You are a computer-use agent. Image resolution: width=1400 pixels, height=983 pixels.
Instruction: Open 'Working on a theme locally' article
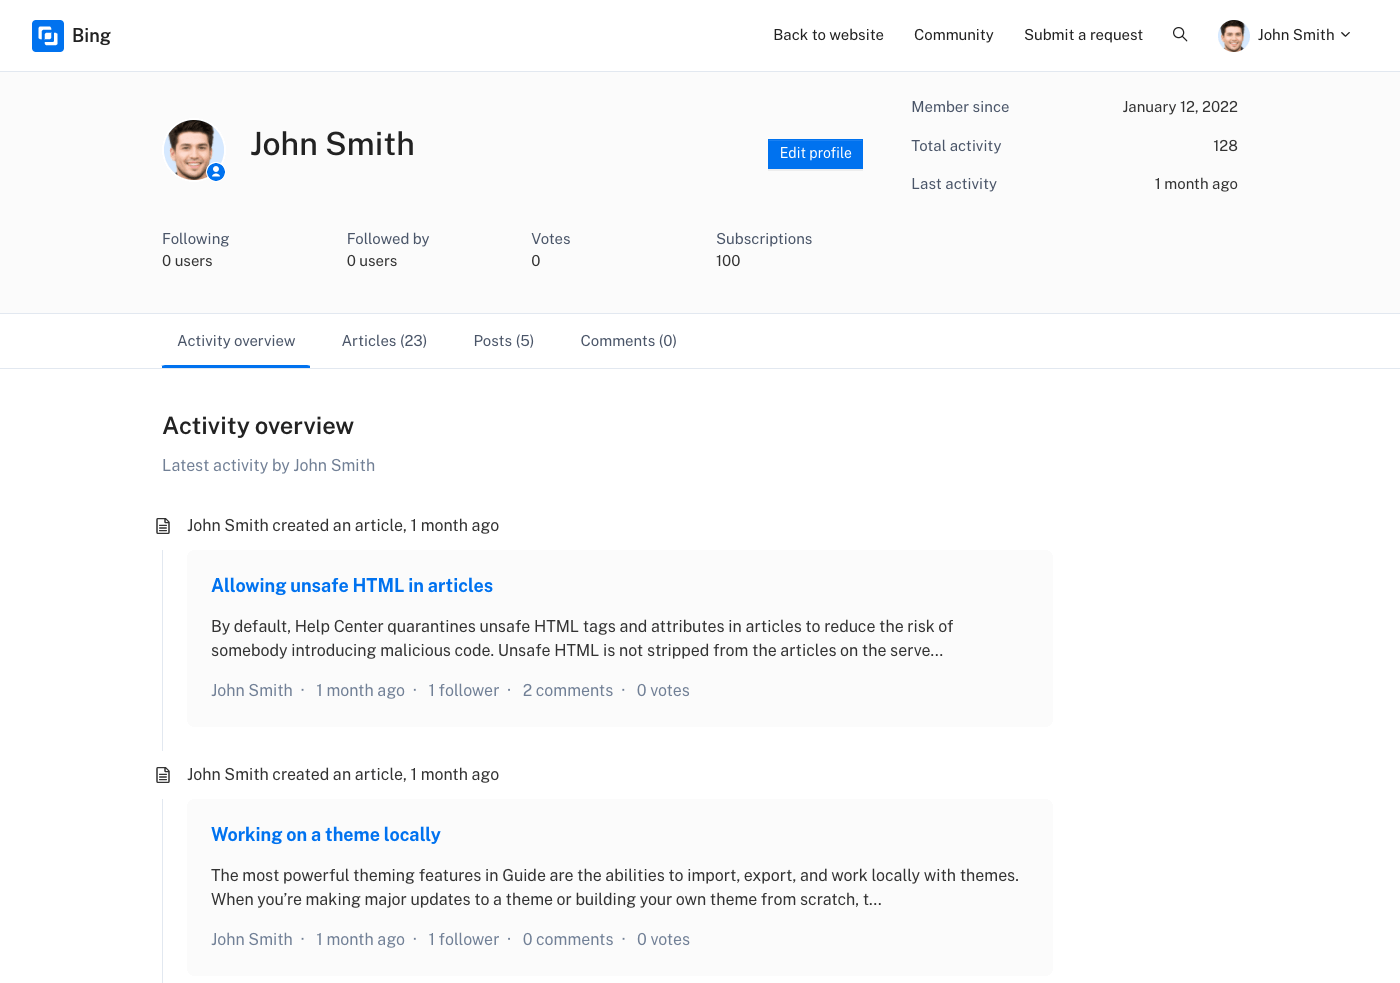pos(325,835)
